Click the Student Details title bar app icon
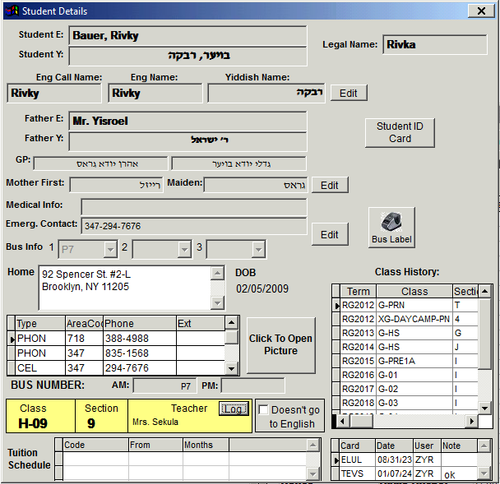The height and width of the screenshot is (484, 500). (x=12, y=11)
